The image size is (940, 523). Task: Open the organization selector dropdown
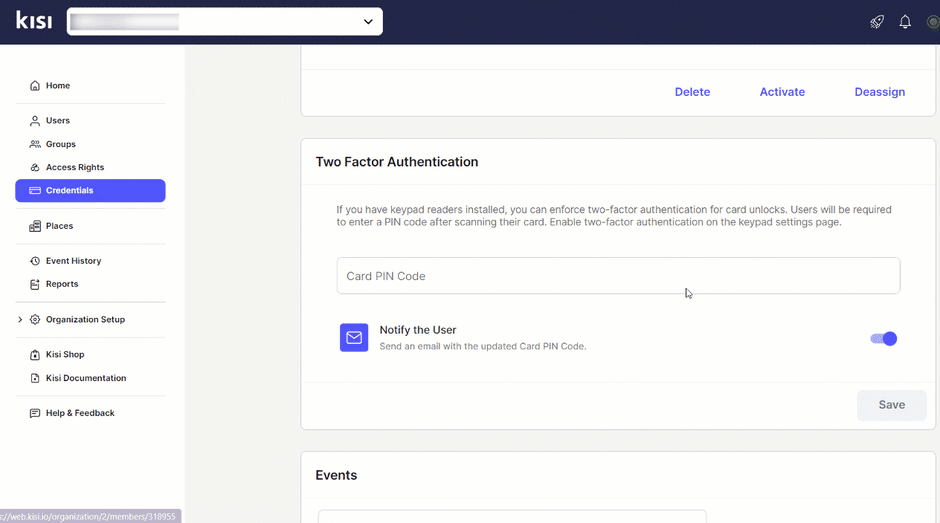coord(225,22)
